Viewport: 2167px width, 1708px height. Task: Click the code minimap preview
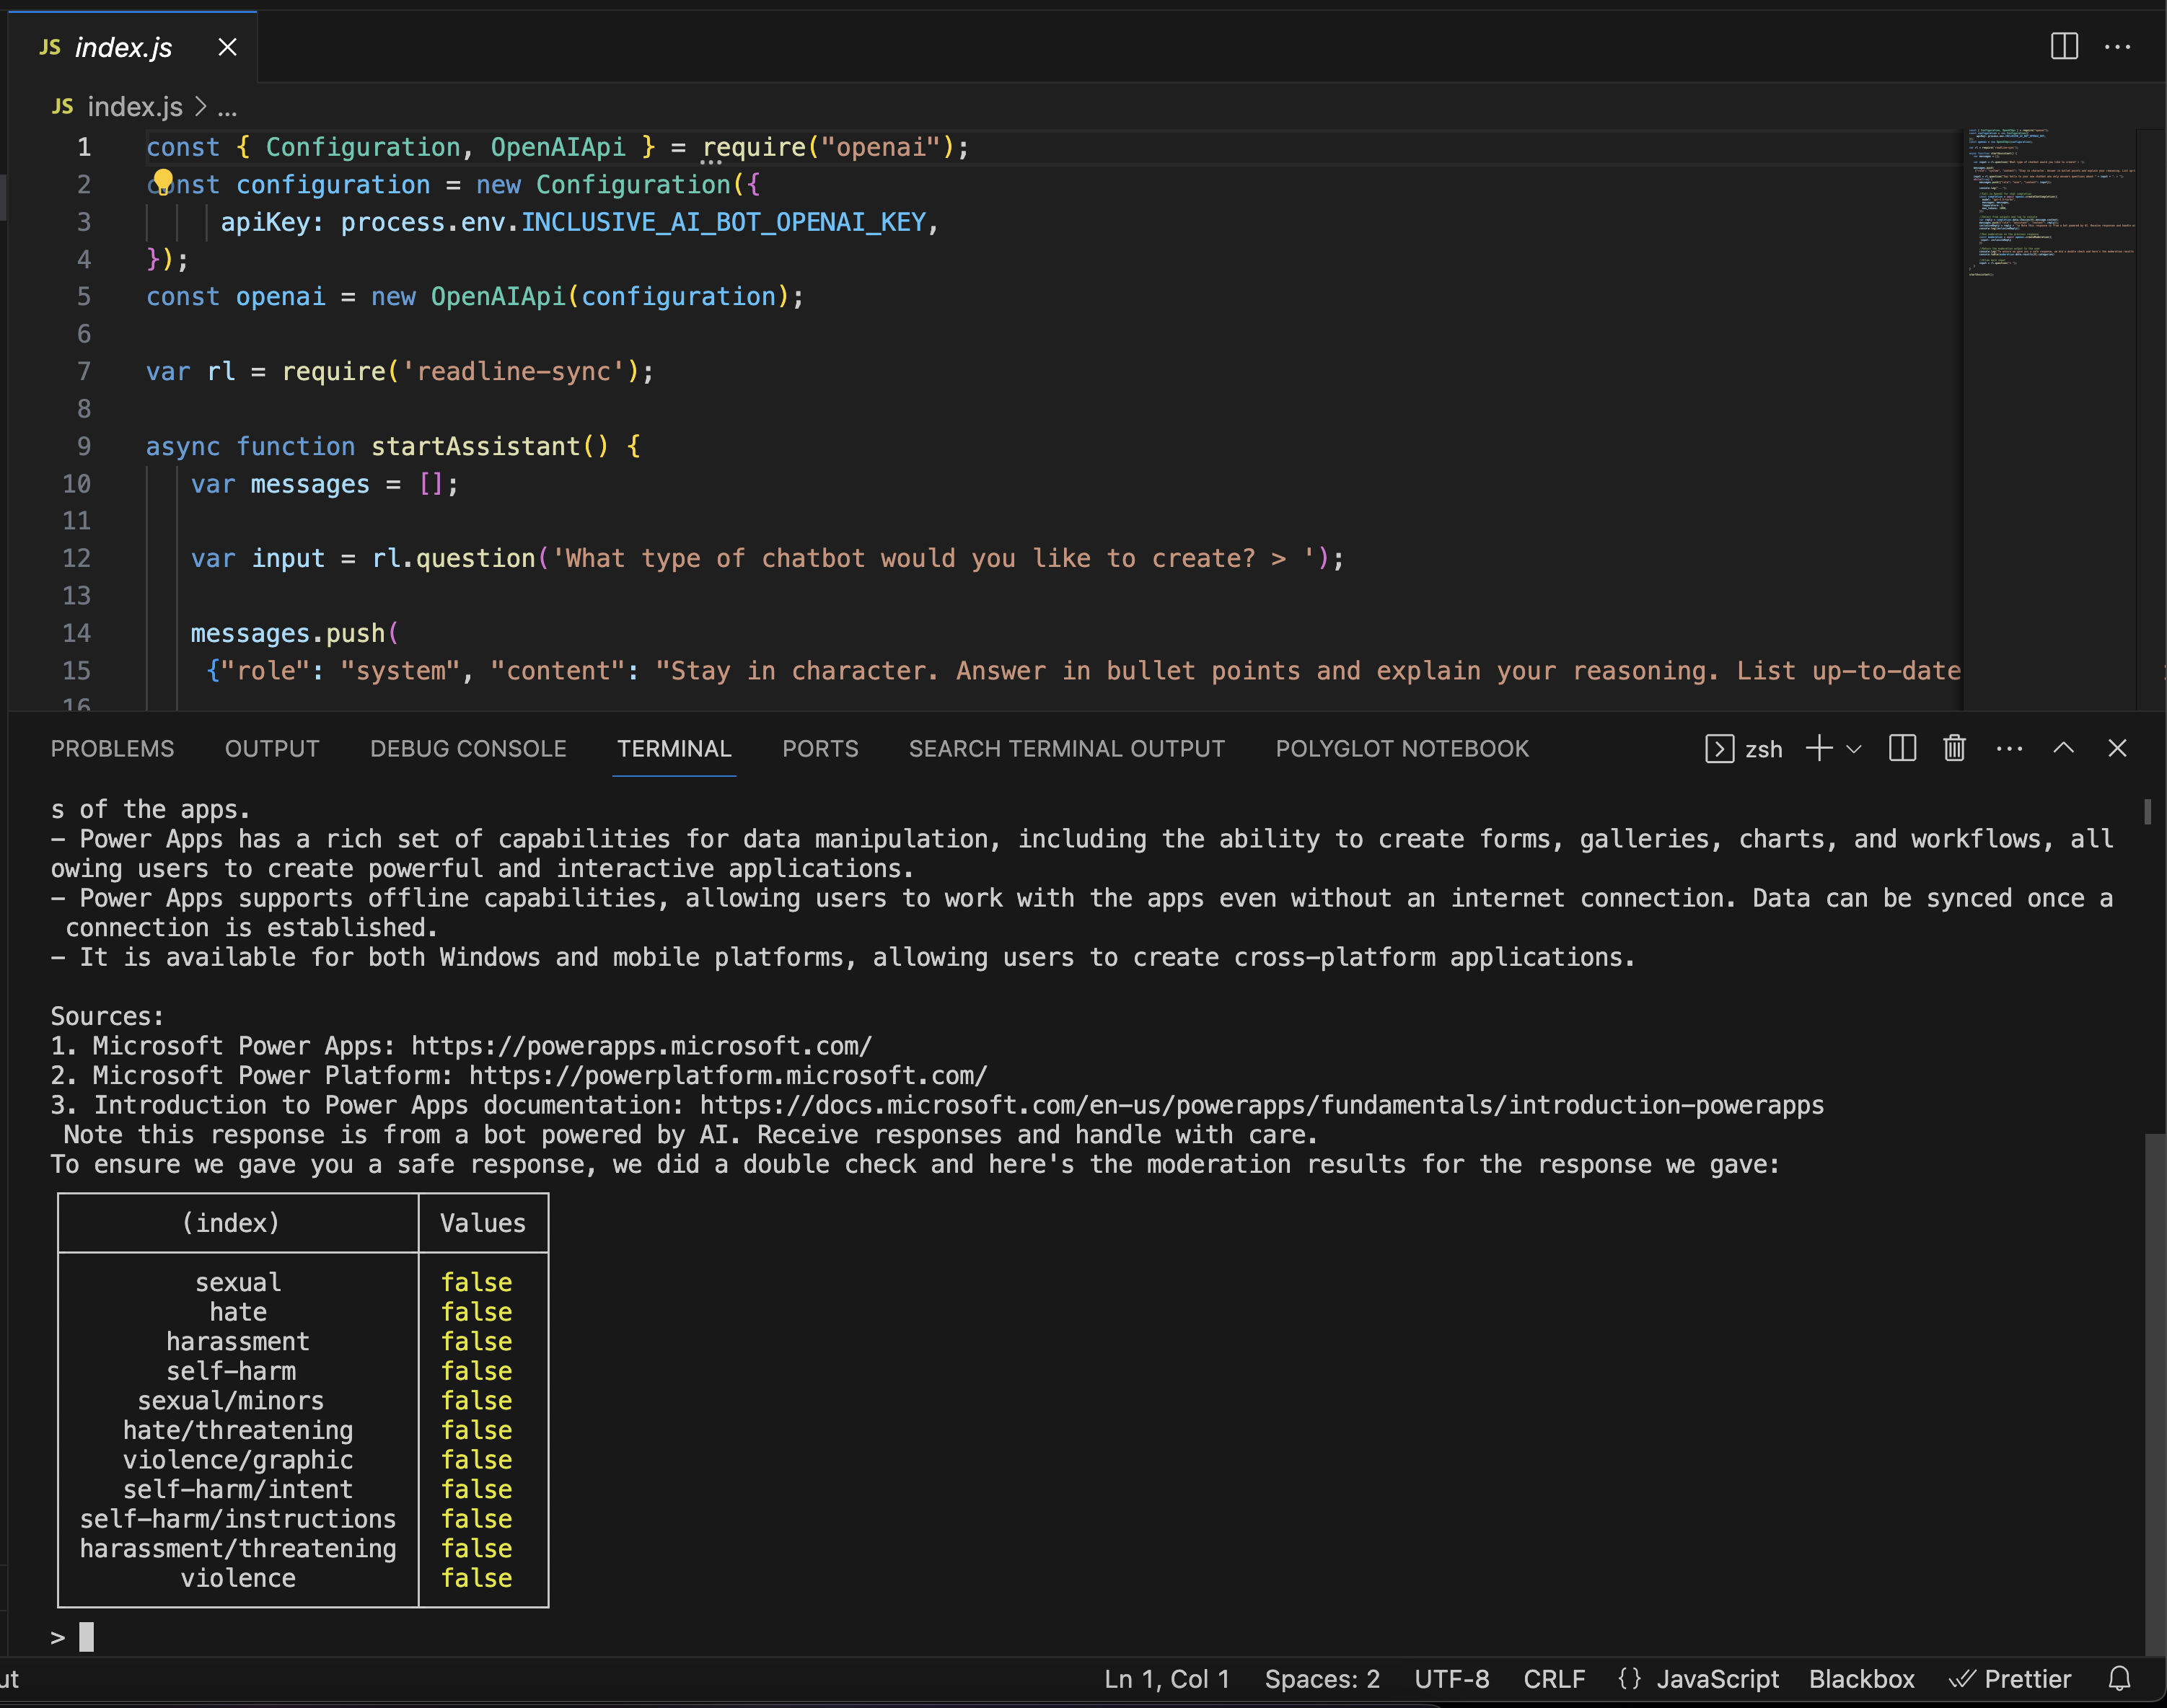2050,200
